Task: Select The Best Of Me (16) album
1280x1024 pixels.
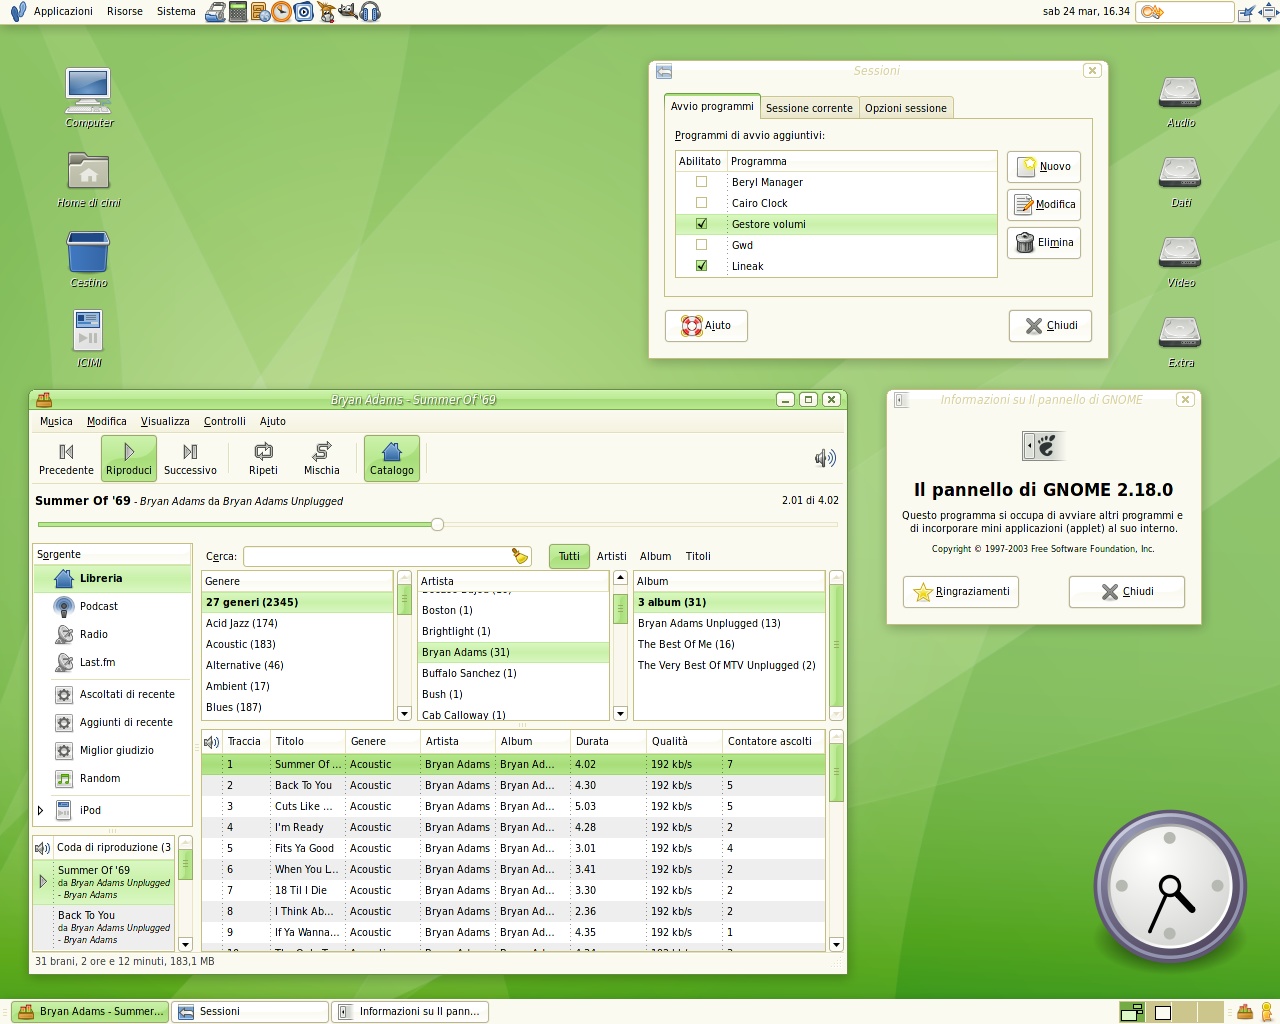Action: pos(730,644)
